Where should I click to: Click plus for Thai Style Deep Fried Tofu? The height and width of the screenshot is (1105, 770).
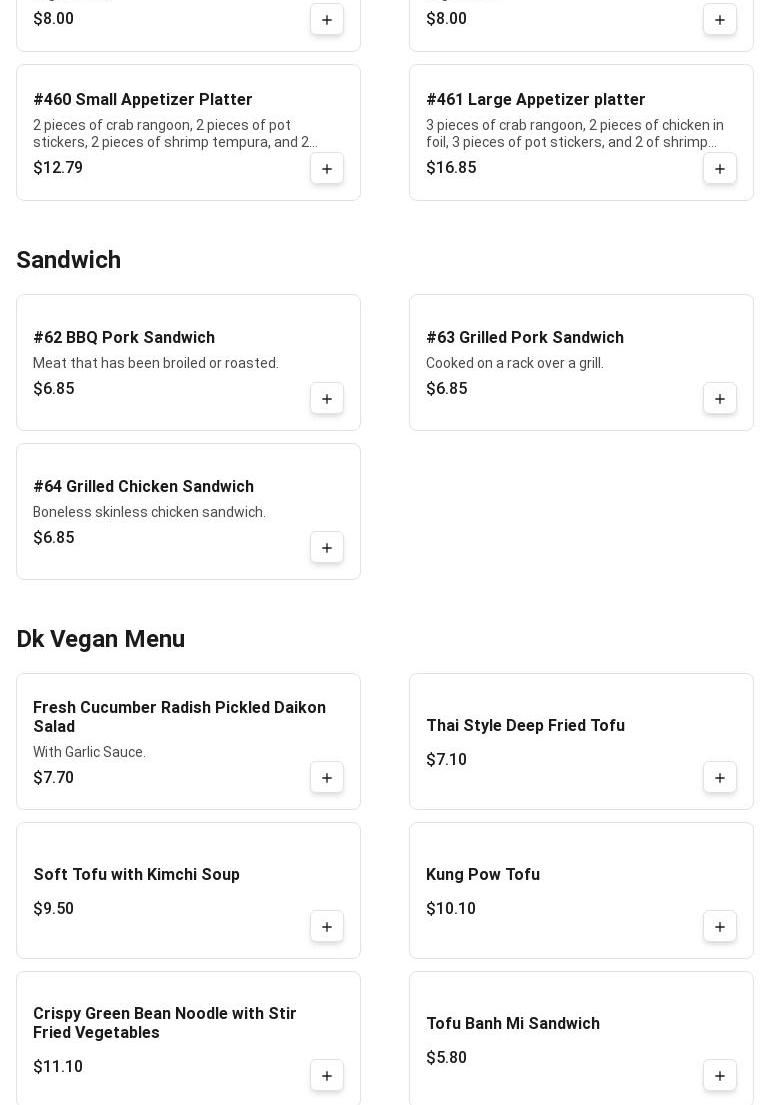[x=720, y=777]
